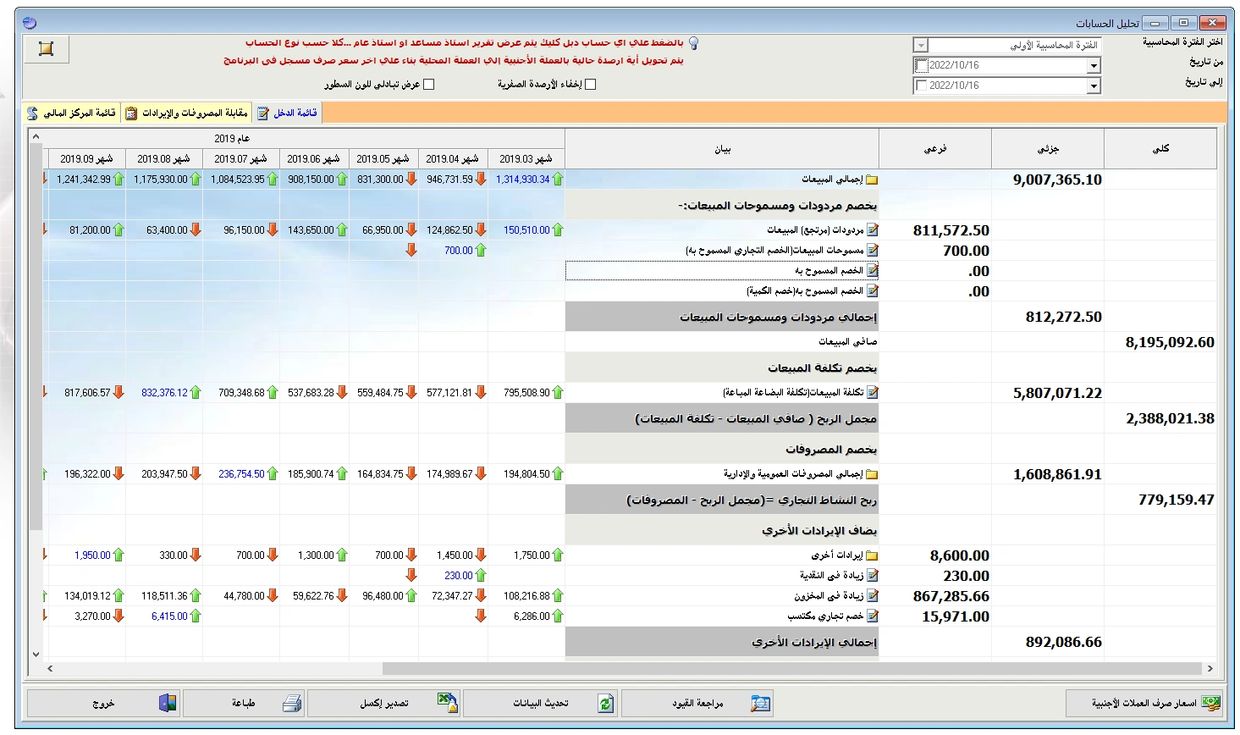Click the yellow frame icon button at top left
This screenshot has height=735, width=1240.
click(45, 48)
